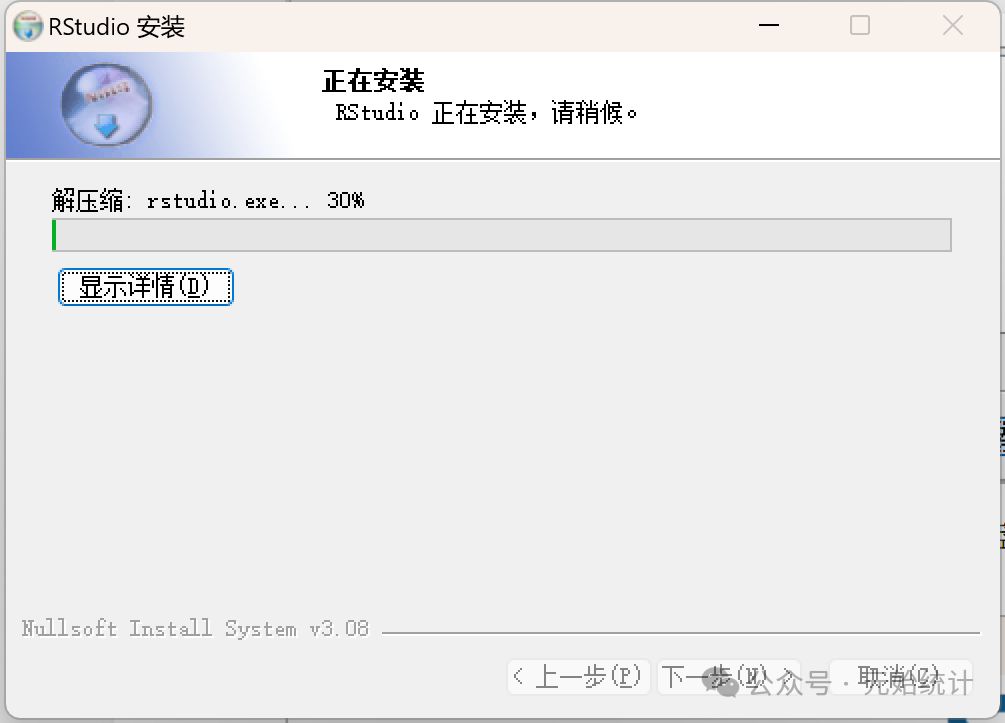Click the 'RStudio 安装' window title text
Image resolution: width=1005 pixels, height=723 pixels.
tap(117, 27)
